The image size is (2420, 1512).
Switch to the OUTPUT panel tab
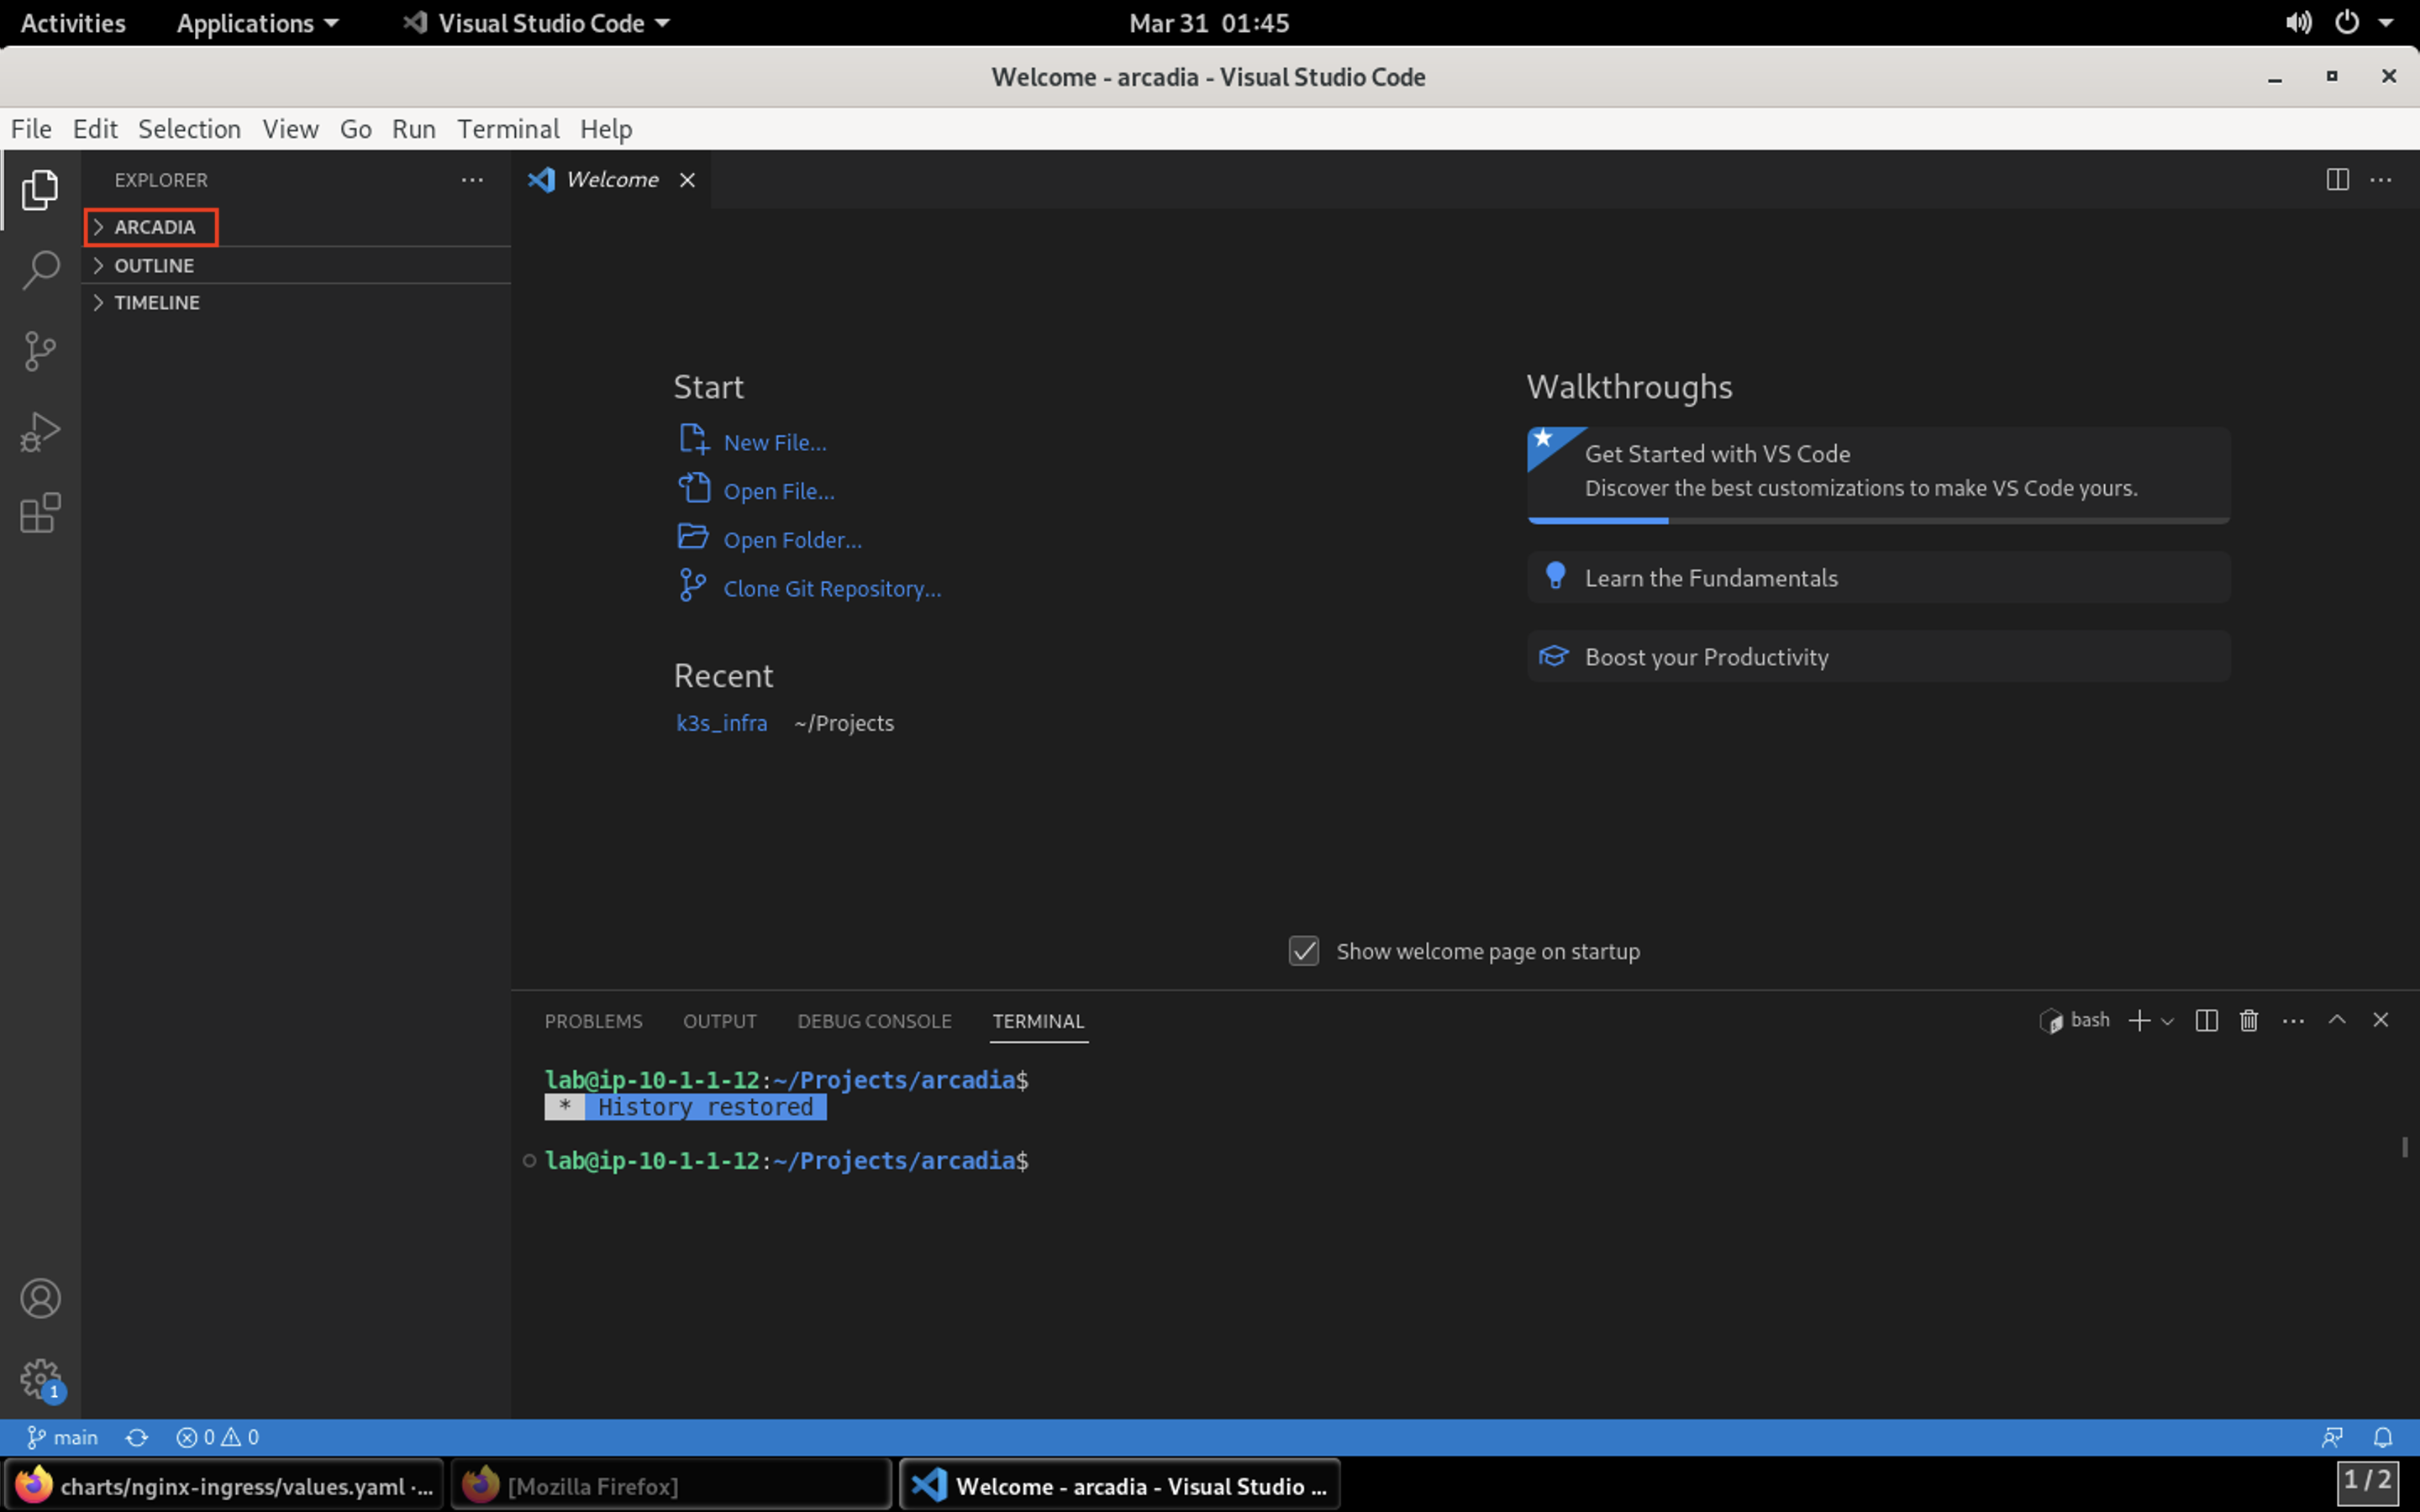(x=719, y=1021)
